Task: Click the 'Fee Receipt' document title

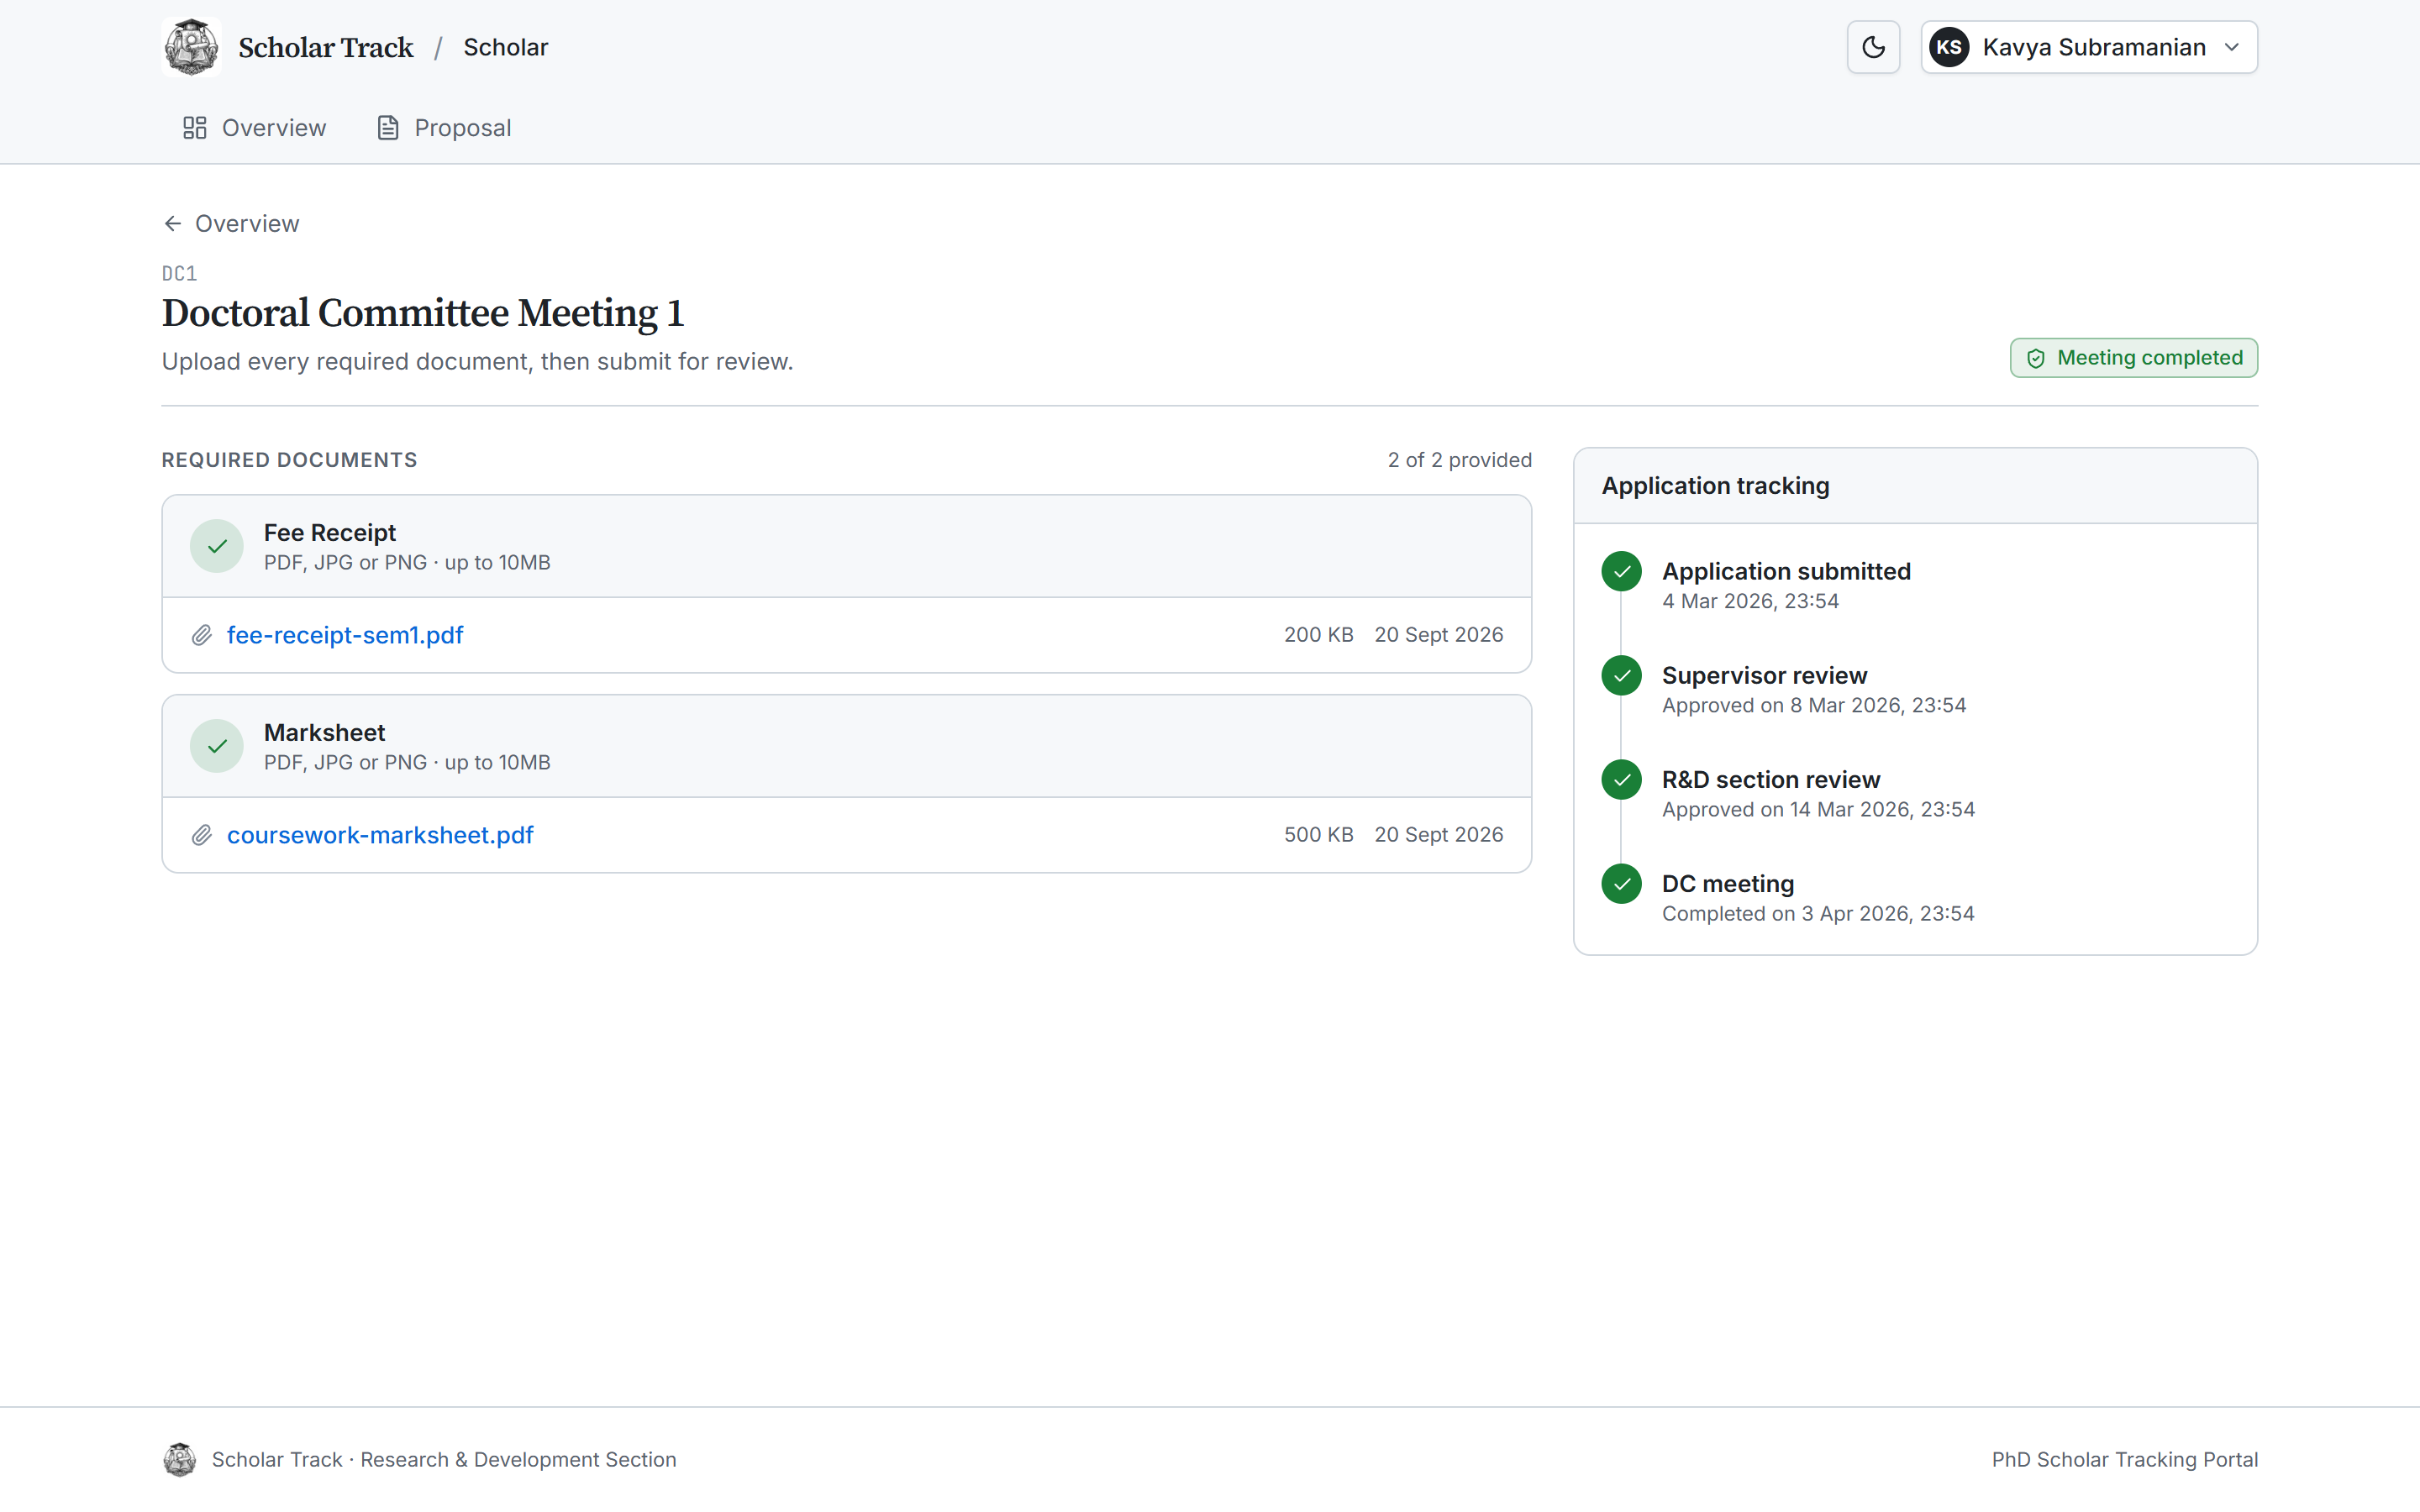Action: point(329,533)
